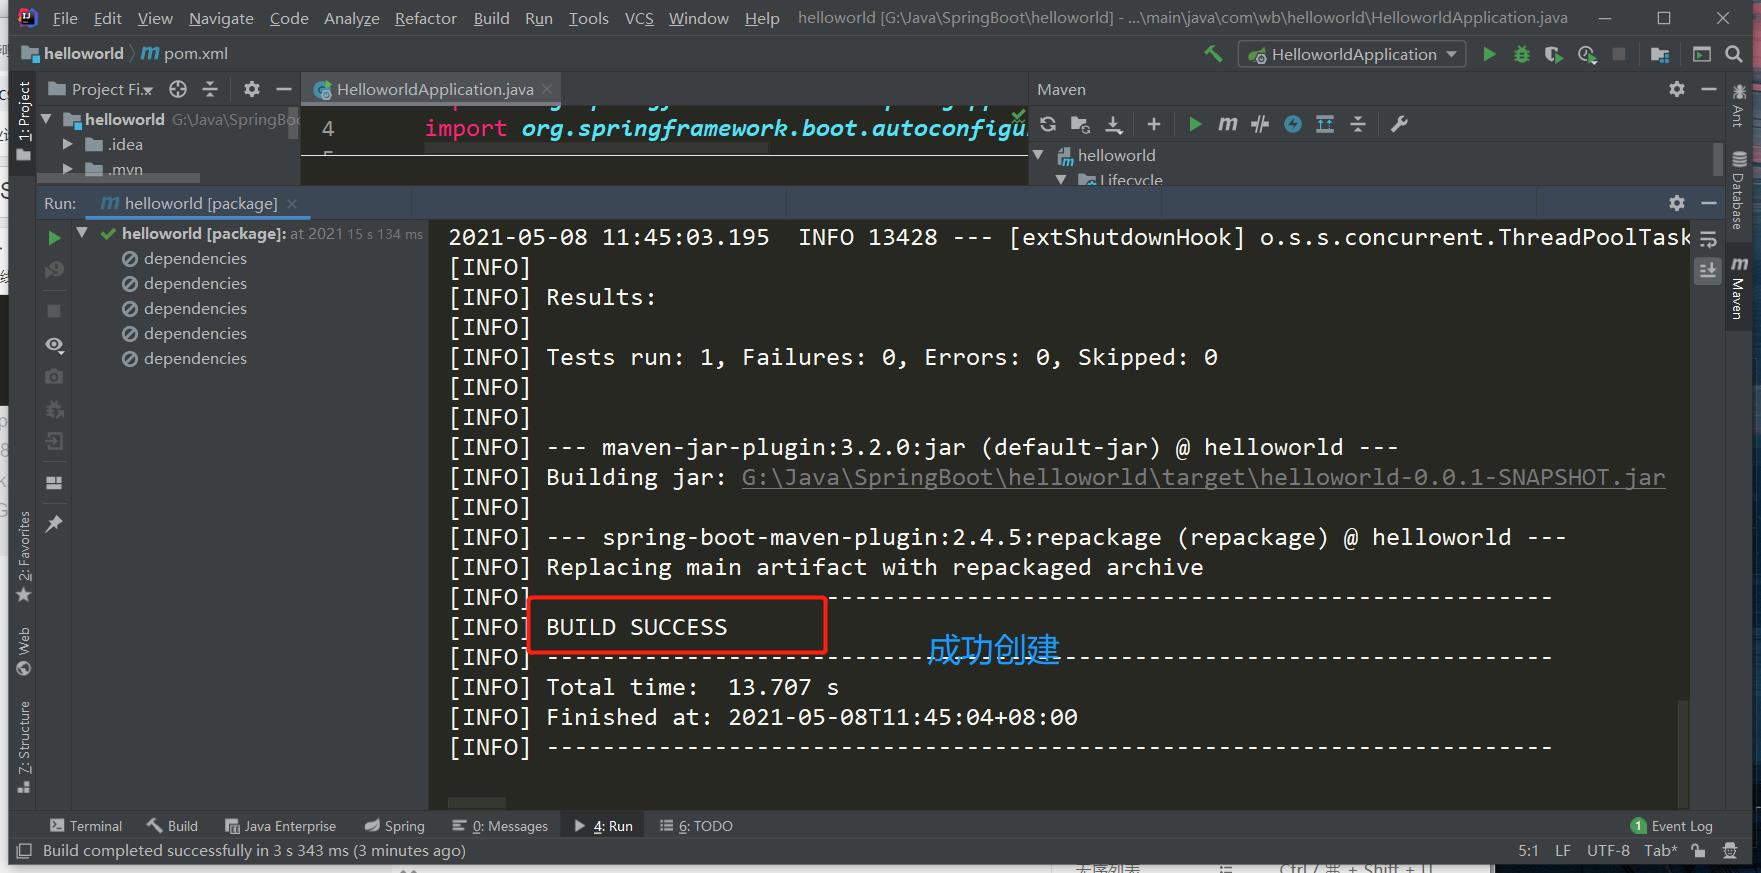Image resolution: width=1761 pixels, height=873 pixels.
Task: Click restore layout icon in Run sidebar
Action: (54, 483)
